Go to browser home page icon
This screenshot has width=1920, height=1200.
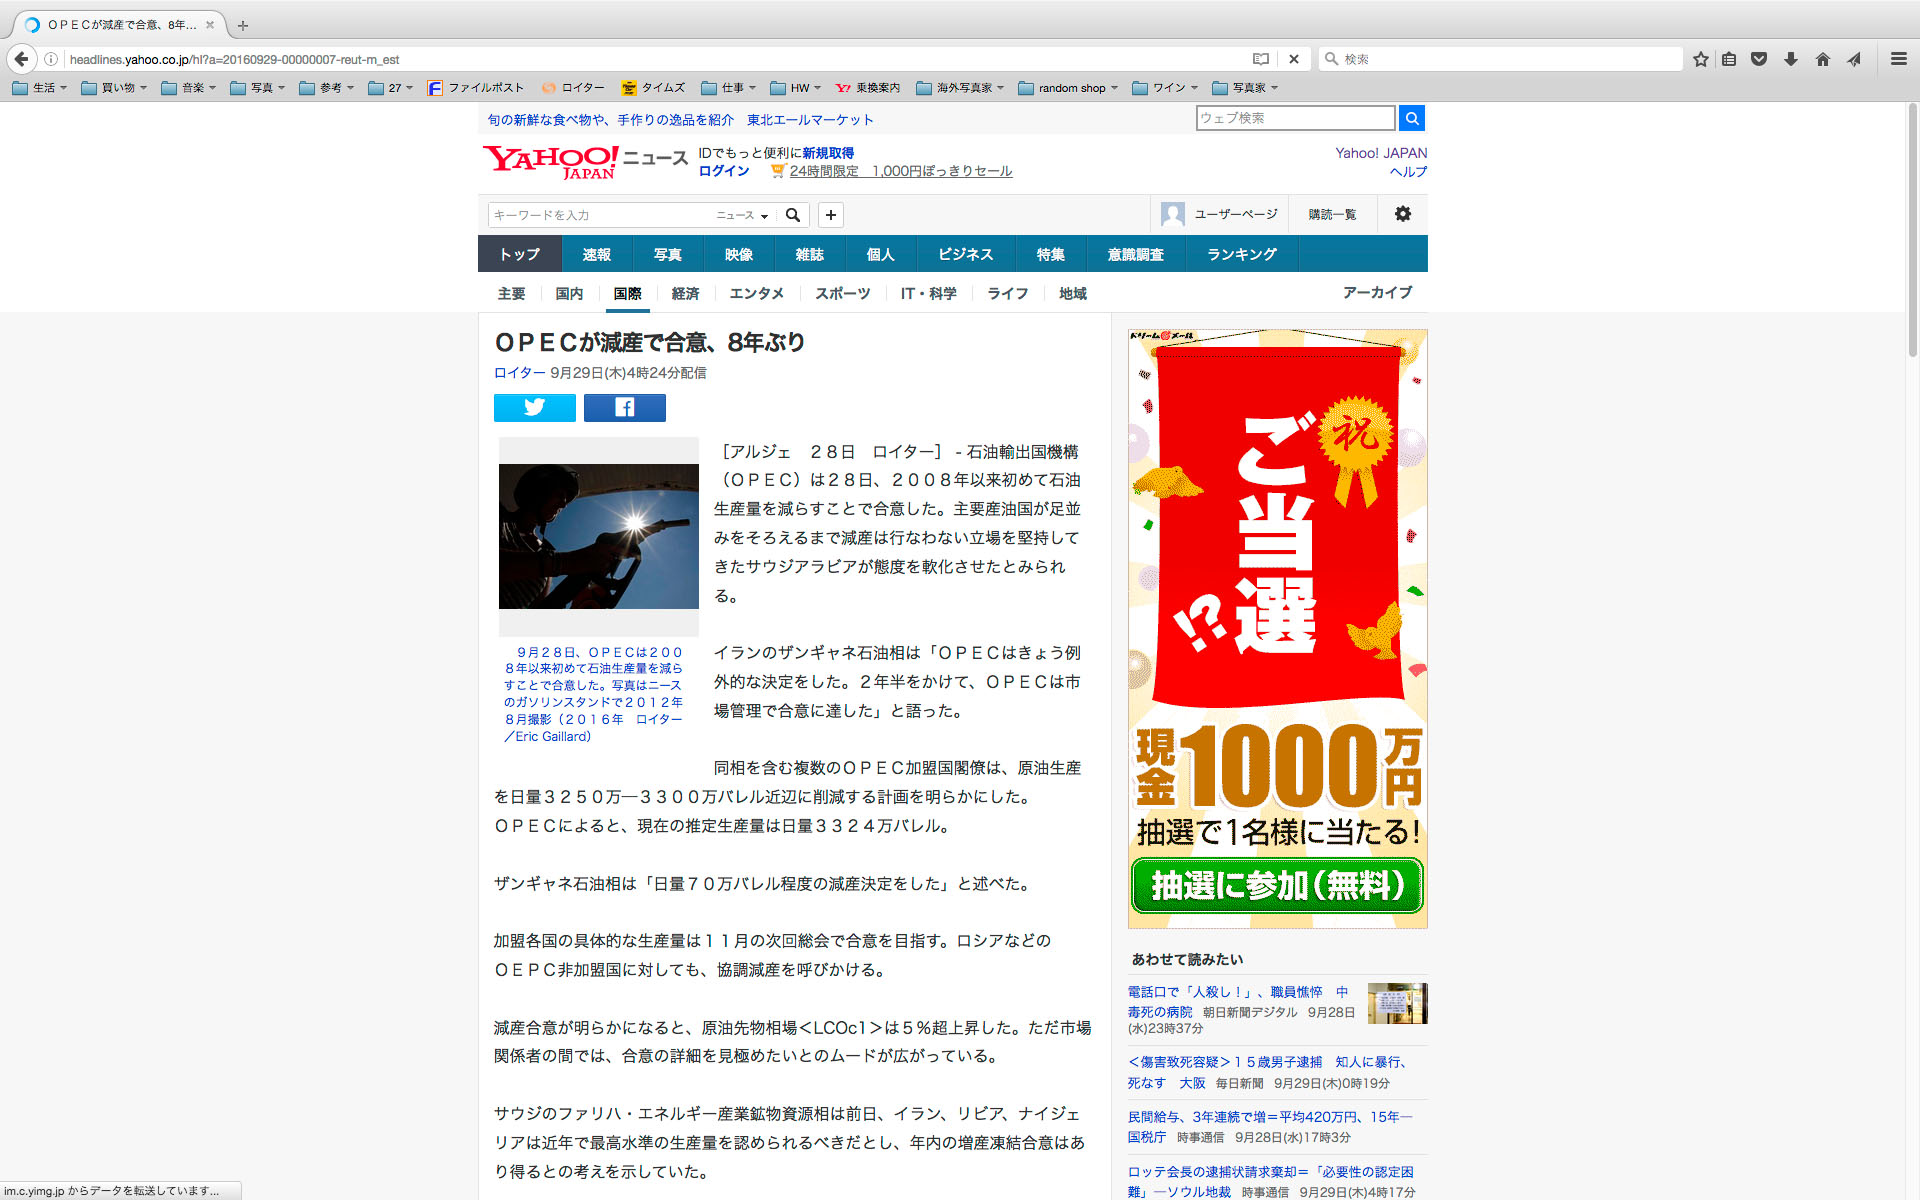(x=1822, y=59)
